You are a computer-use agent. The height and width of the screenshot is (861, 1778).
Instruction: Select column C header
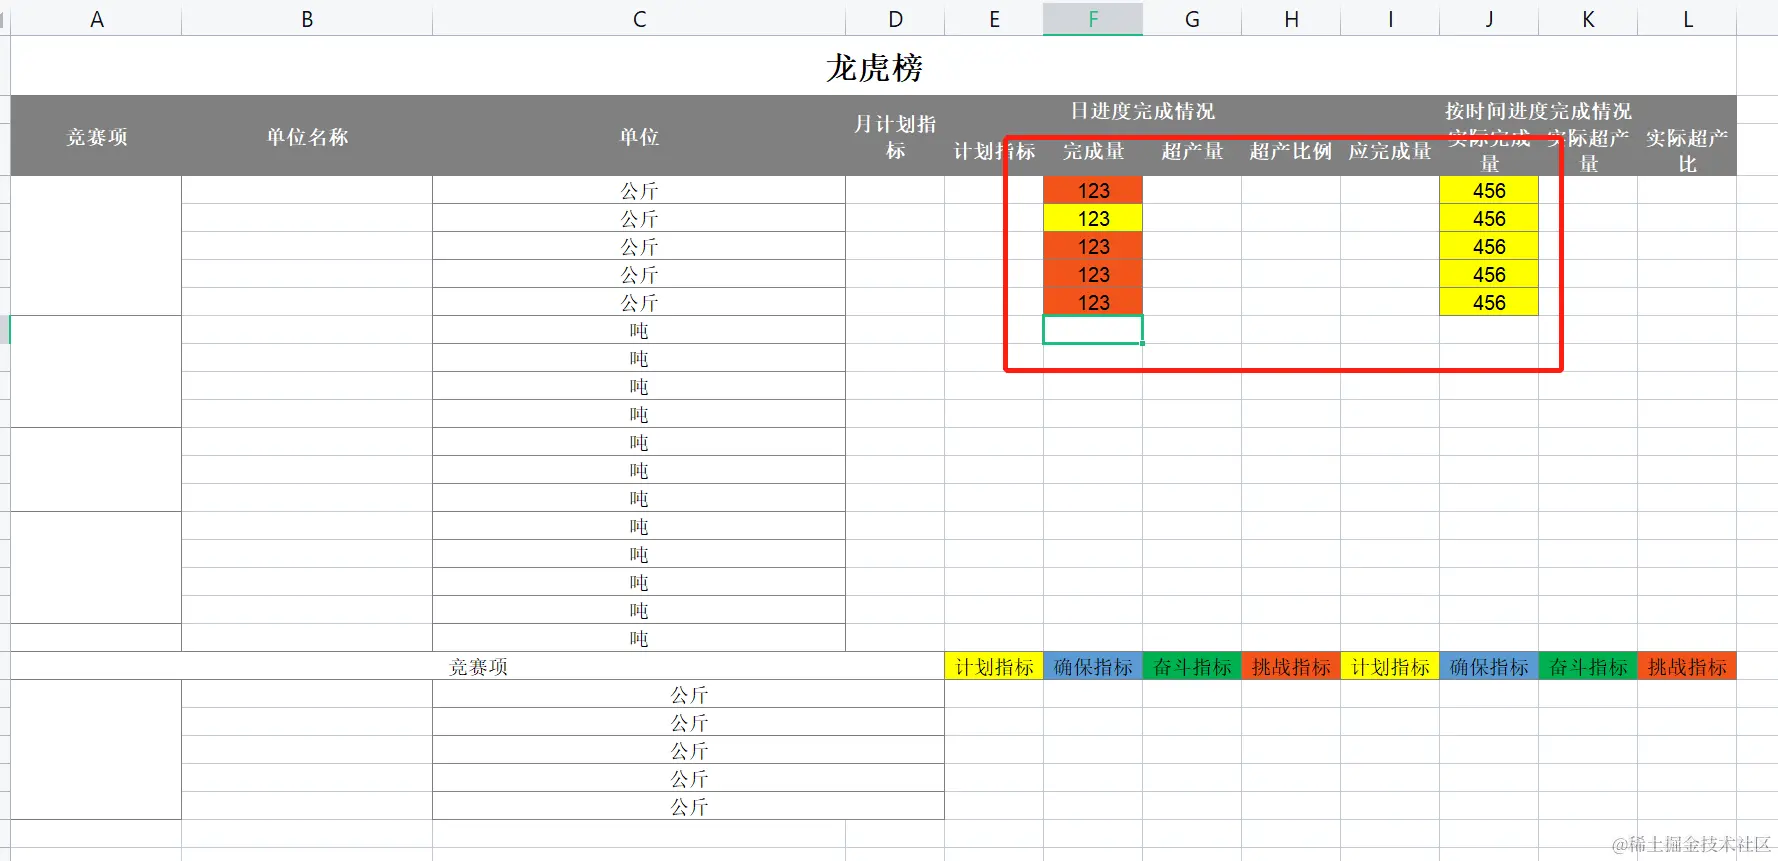coord(639,19)
